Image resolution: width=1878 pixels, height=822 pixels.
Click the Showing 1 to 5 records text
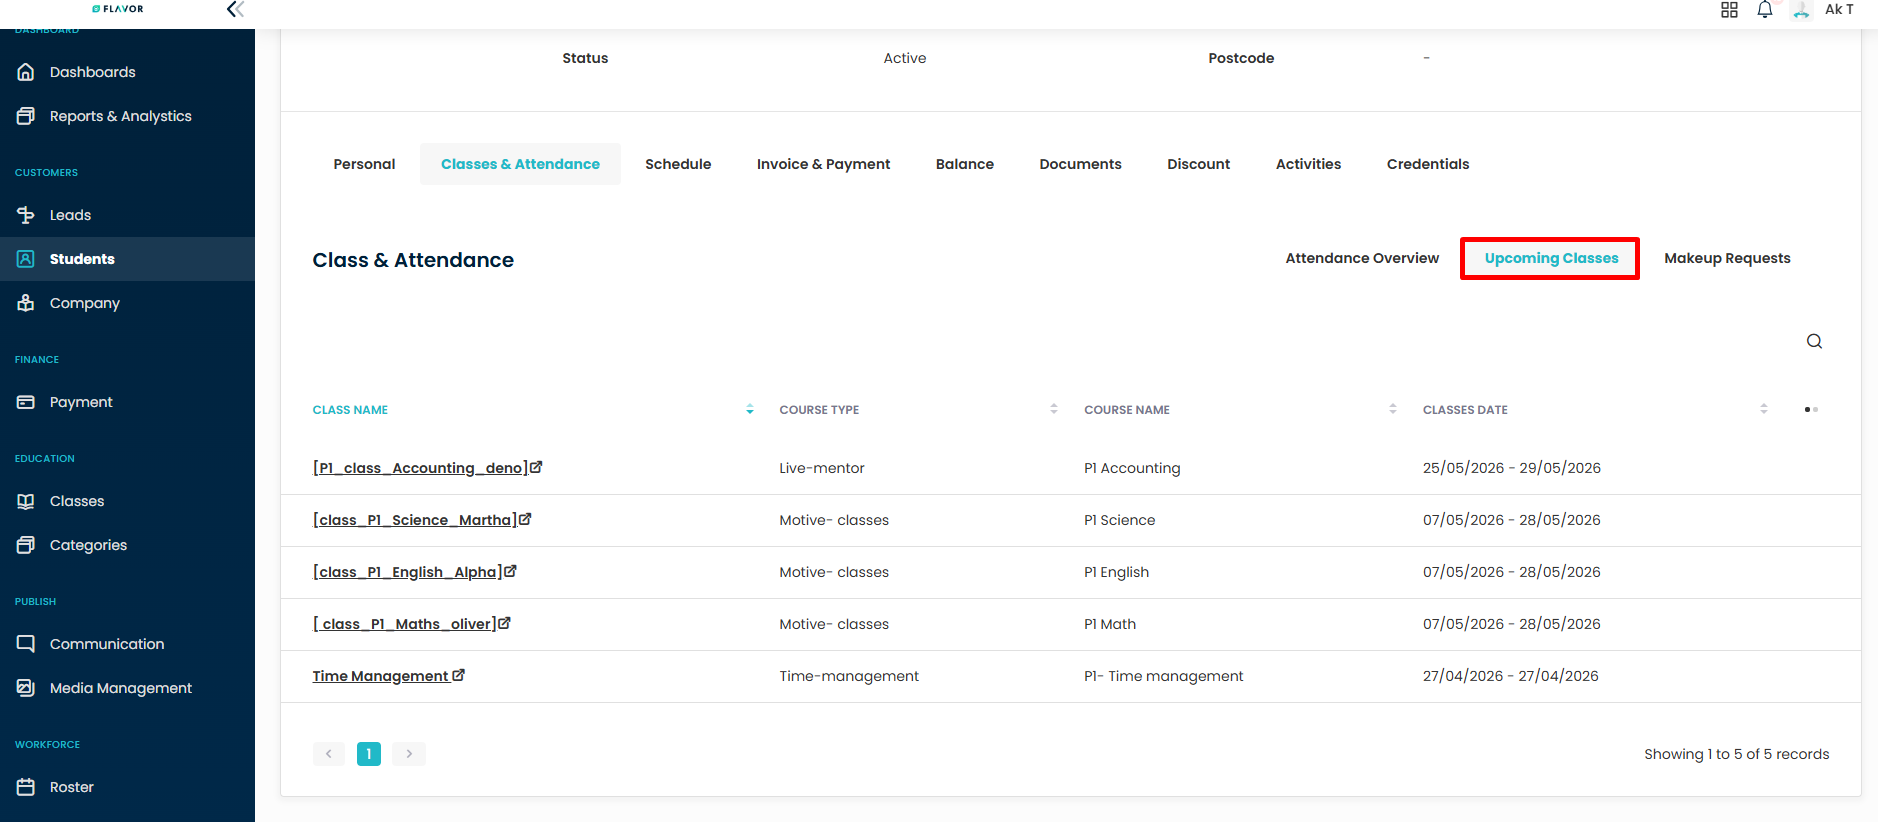1737,754
